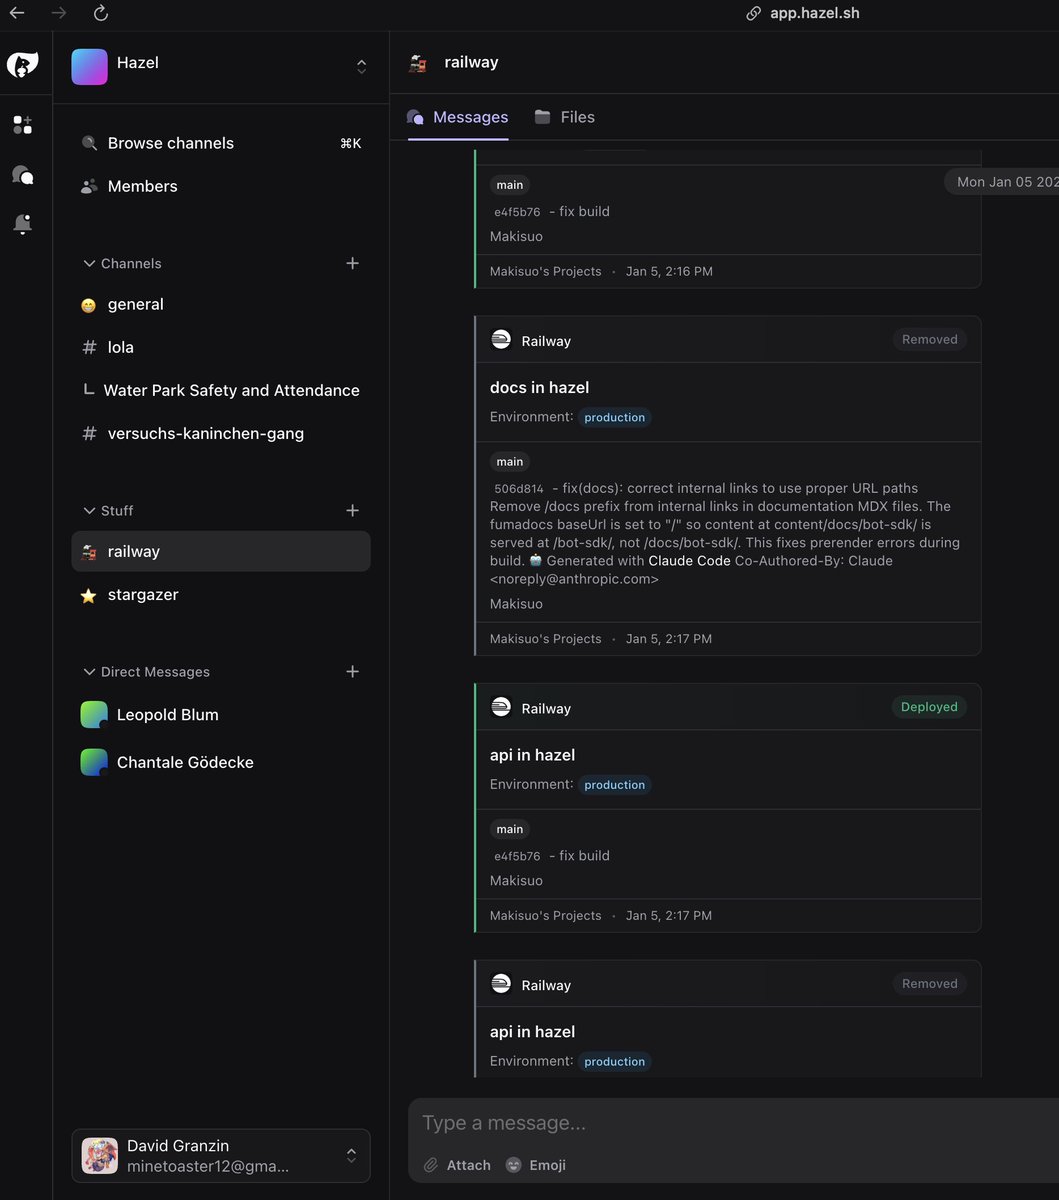Click the plus next to Stuff
Image resolution: width=1059 pixels, height=1200 pixels.
(352, 510)
